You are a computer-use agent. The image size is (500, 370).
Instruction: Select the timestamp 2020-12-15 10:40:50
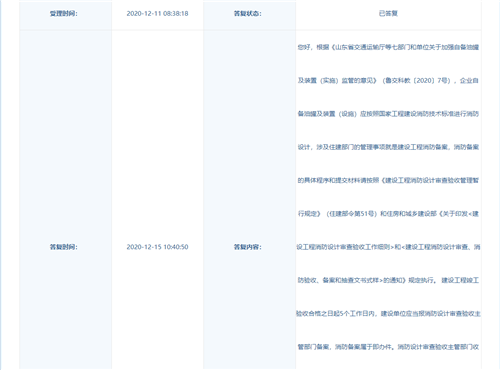point(157,247)
